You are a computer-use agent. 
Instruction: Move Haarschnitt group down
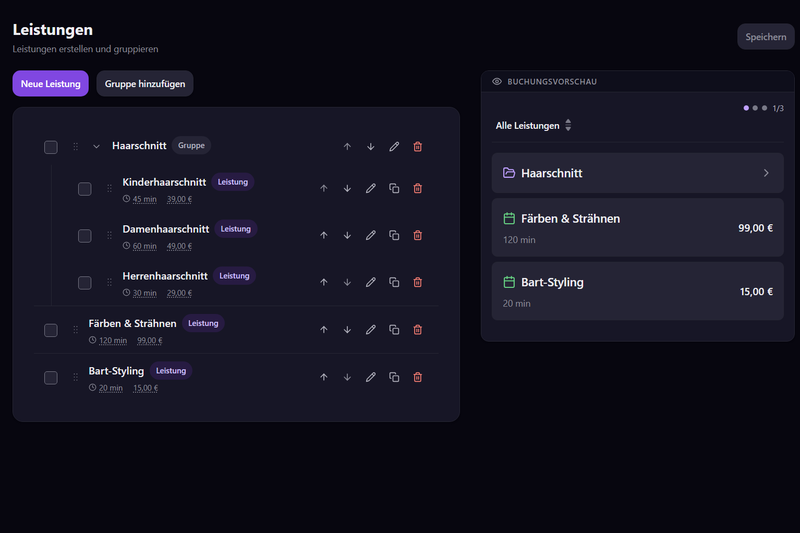370,147
